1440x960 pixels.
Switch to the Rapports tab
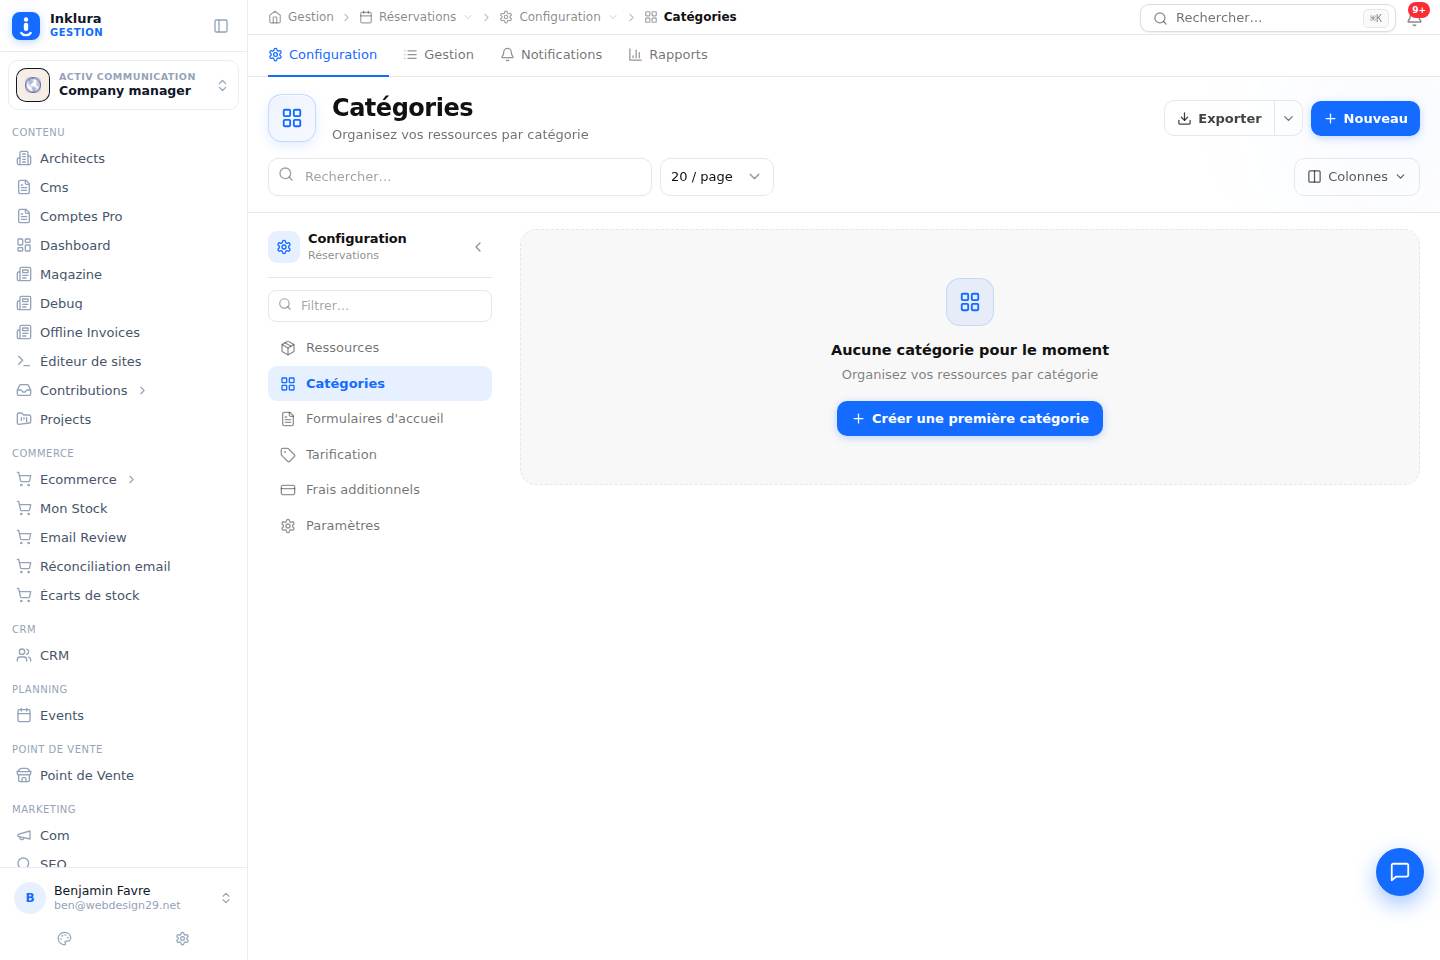point(668,55)
